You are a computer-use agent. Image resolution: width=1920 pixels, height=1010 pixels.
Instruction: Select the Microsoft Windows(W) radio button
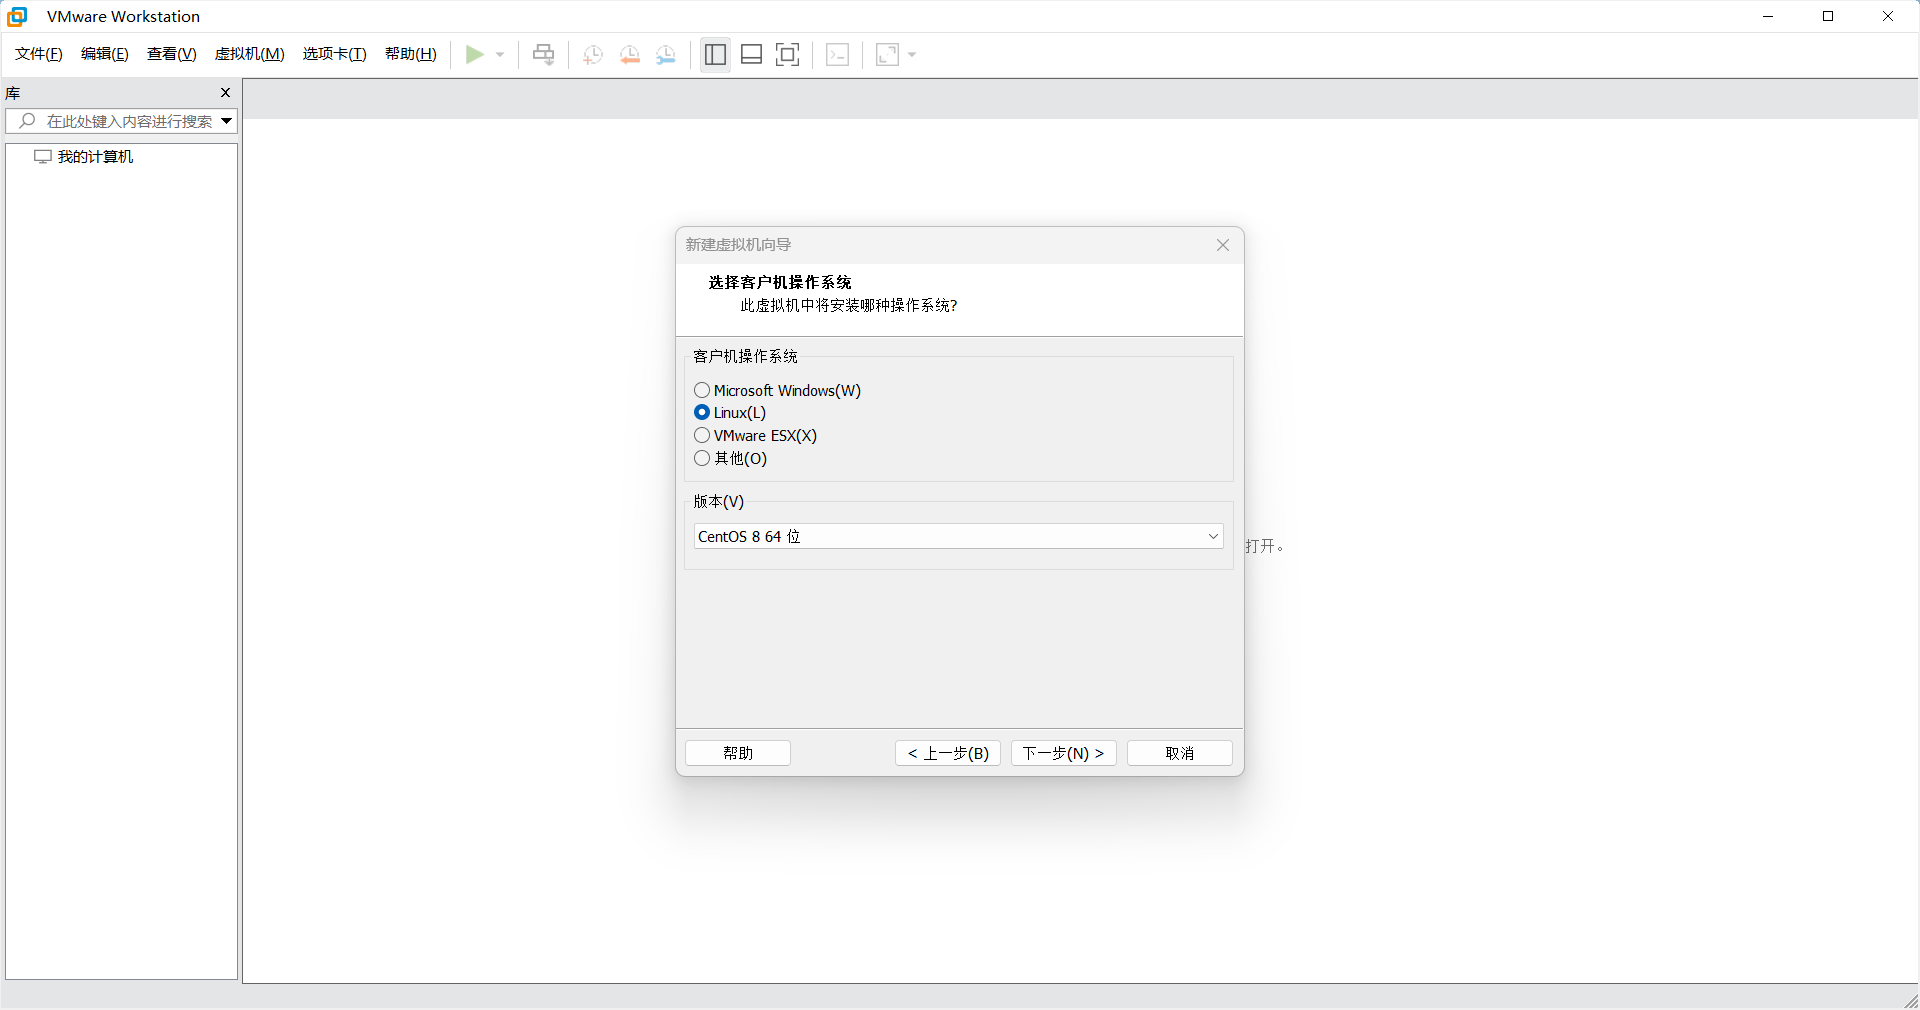702,390
